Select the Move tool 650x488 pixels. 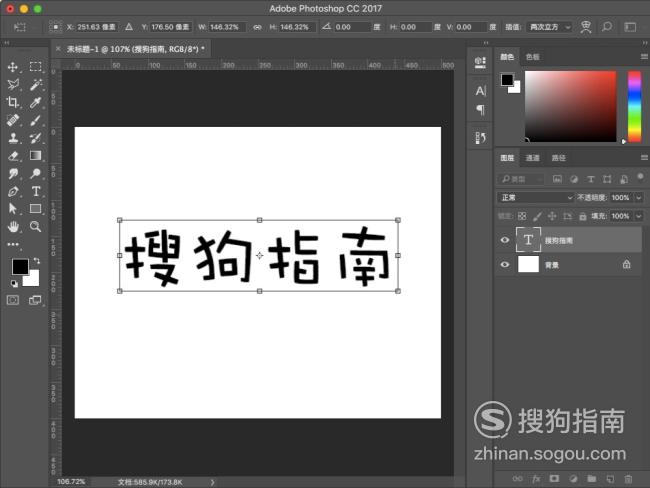coord(13,67)
